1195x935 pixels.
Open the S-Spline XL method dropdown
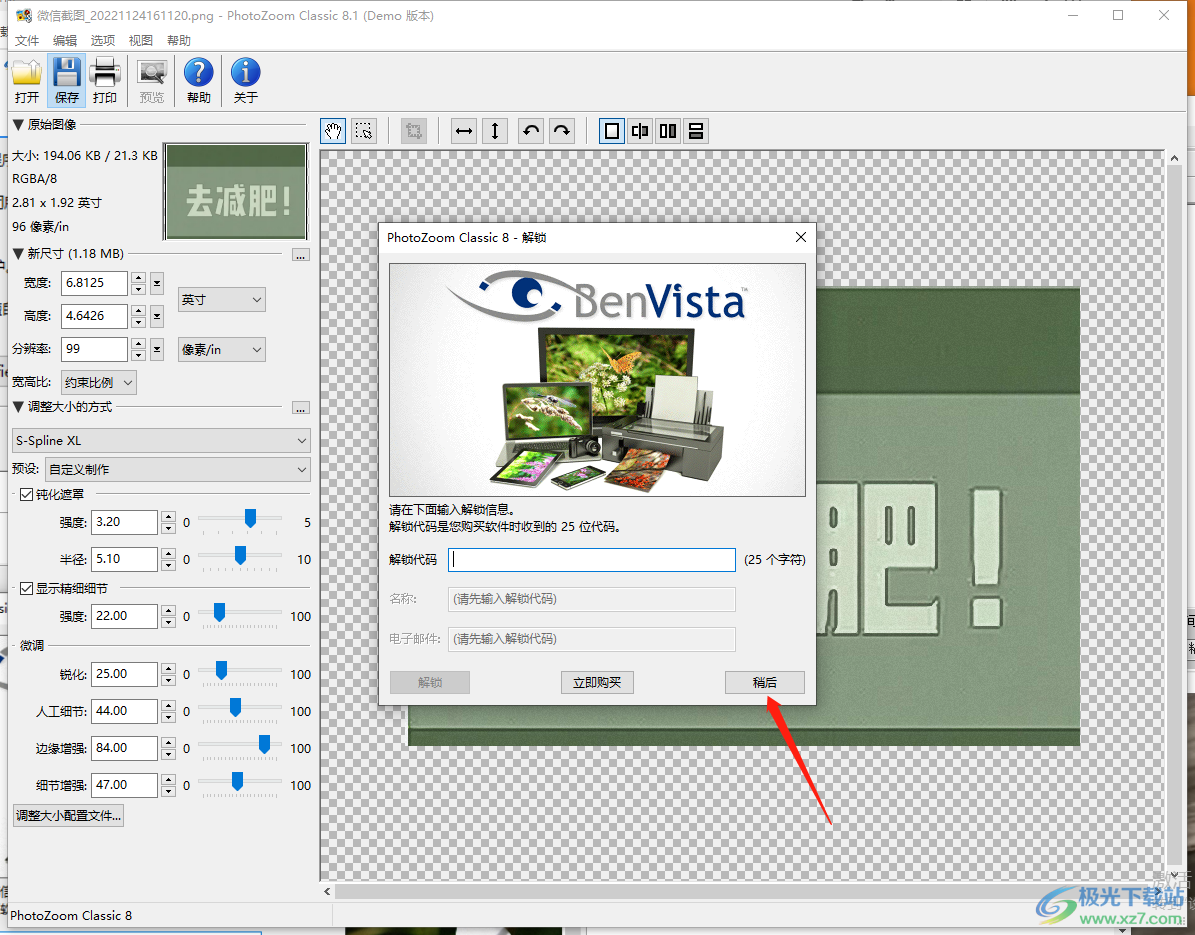pyautogui.click(x=162, y=440)
